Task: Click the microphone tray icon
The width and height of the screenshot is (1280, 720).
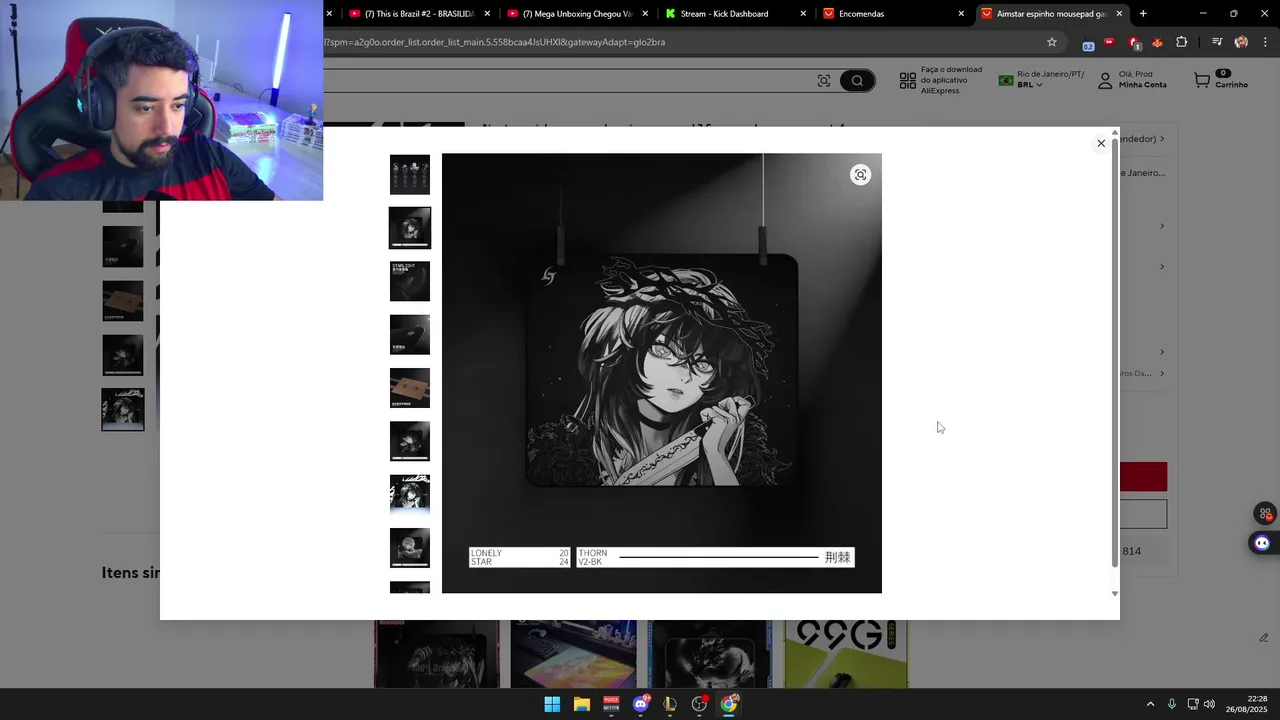Action: tap(1172, 704)
